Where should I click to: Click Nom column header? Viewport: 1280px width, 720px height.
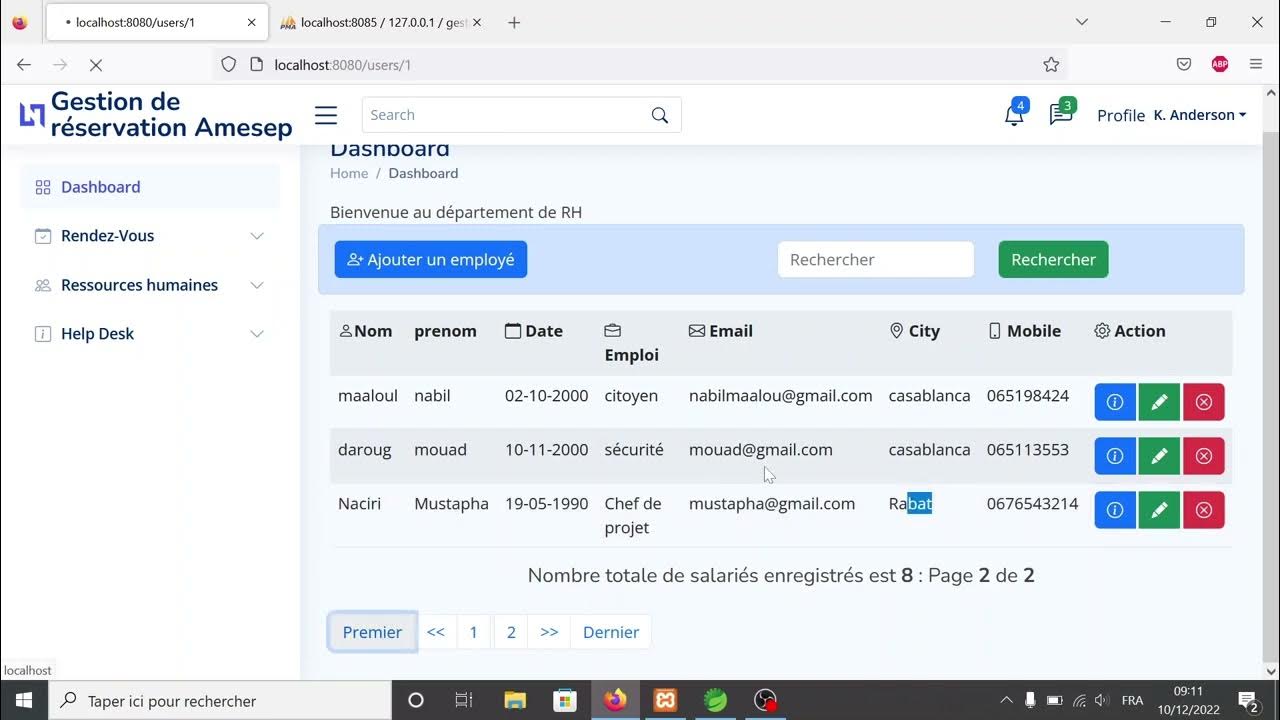pos(366,331)
